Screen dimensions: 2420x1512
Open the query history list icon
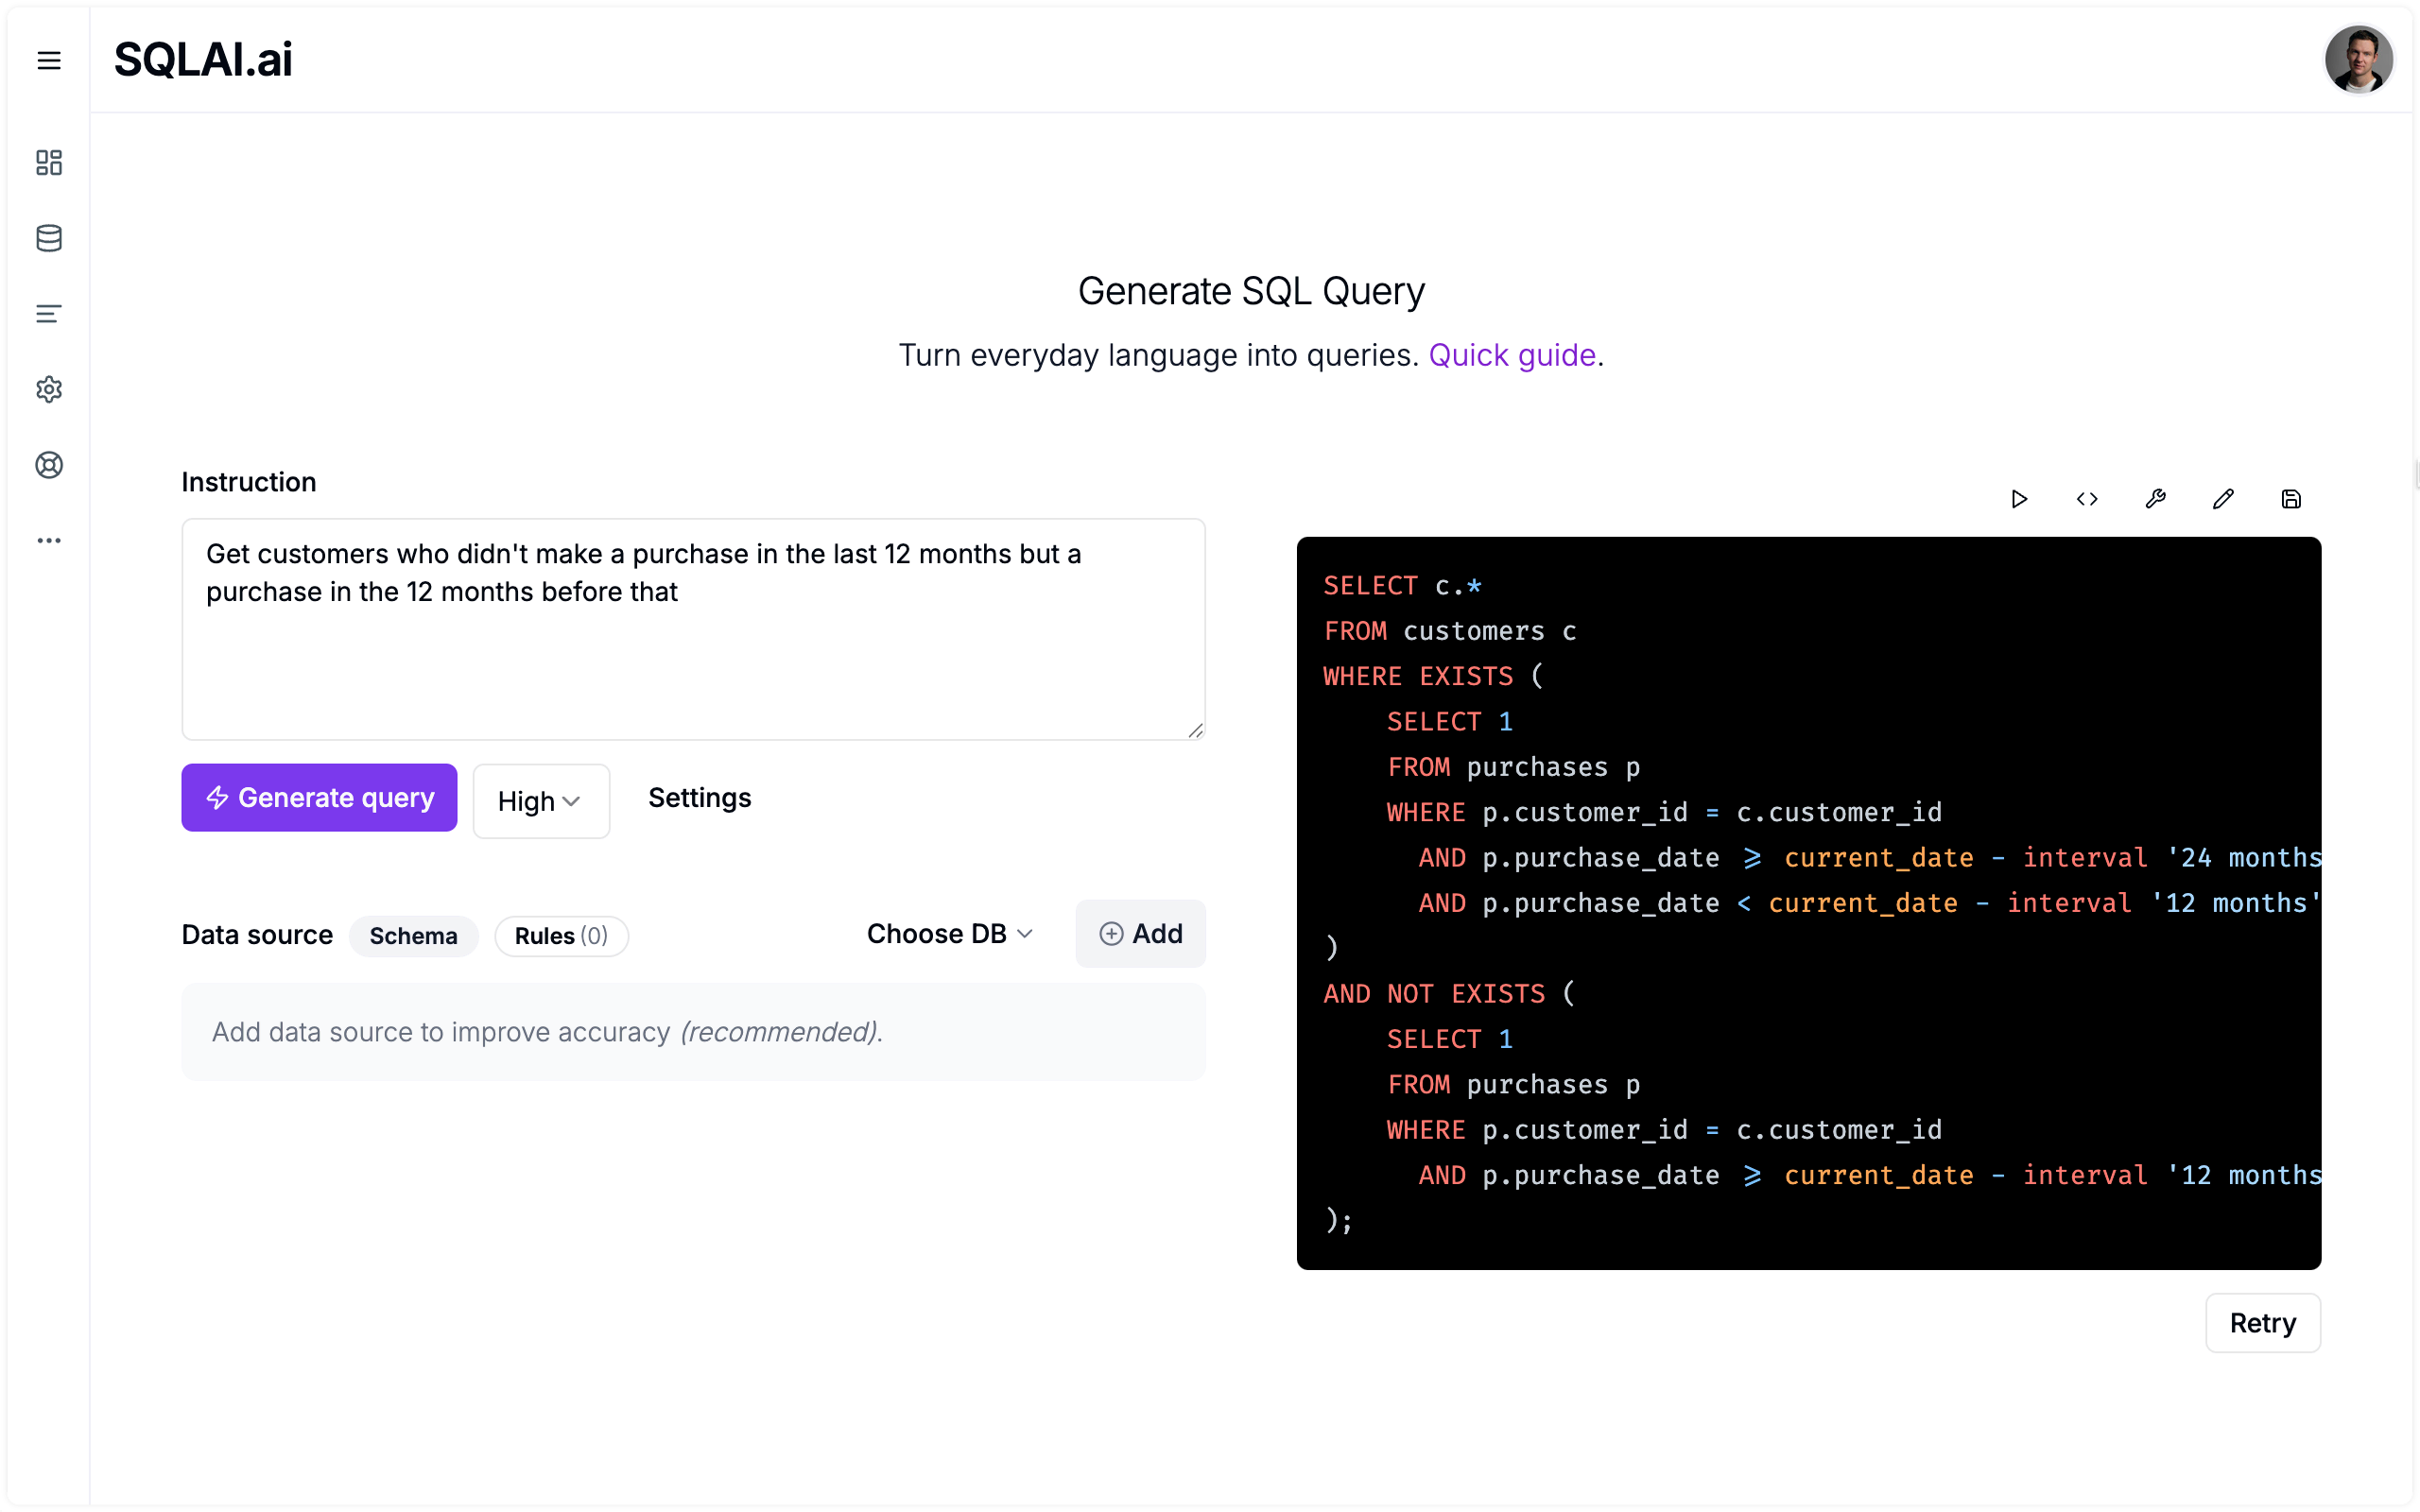coord(49,313)
